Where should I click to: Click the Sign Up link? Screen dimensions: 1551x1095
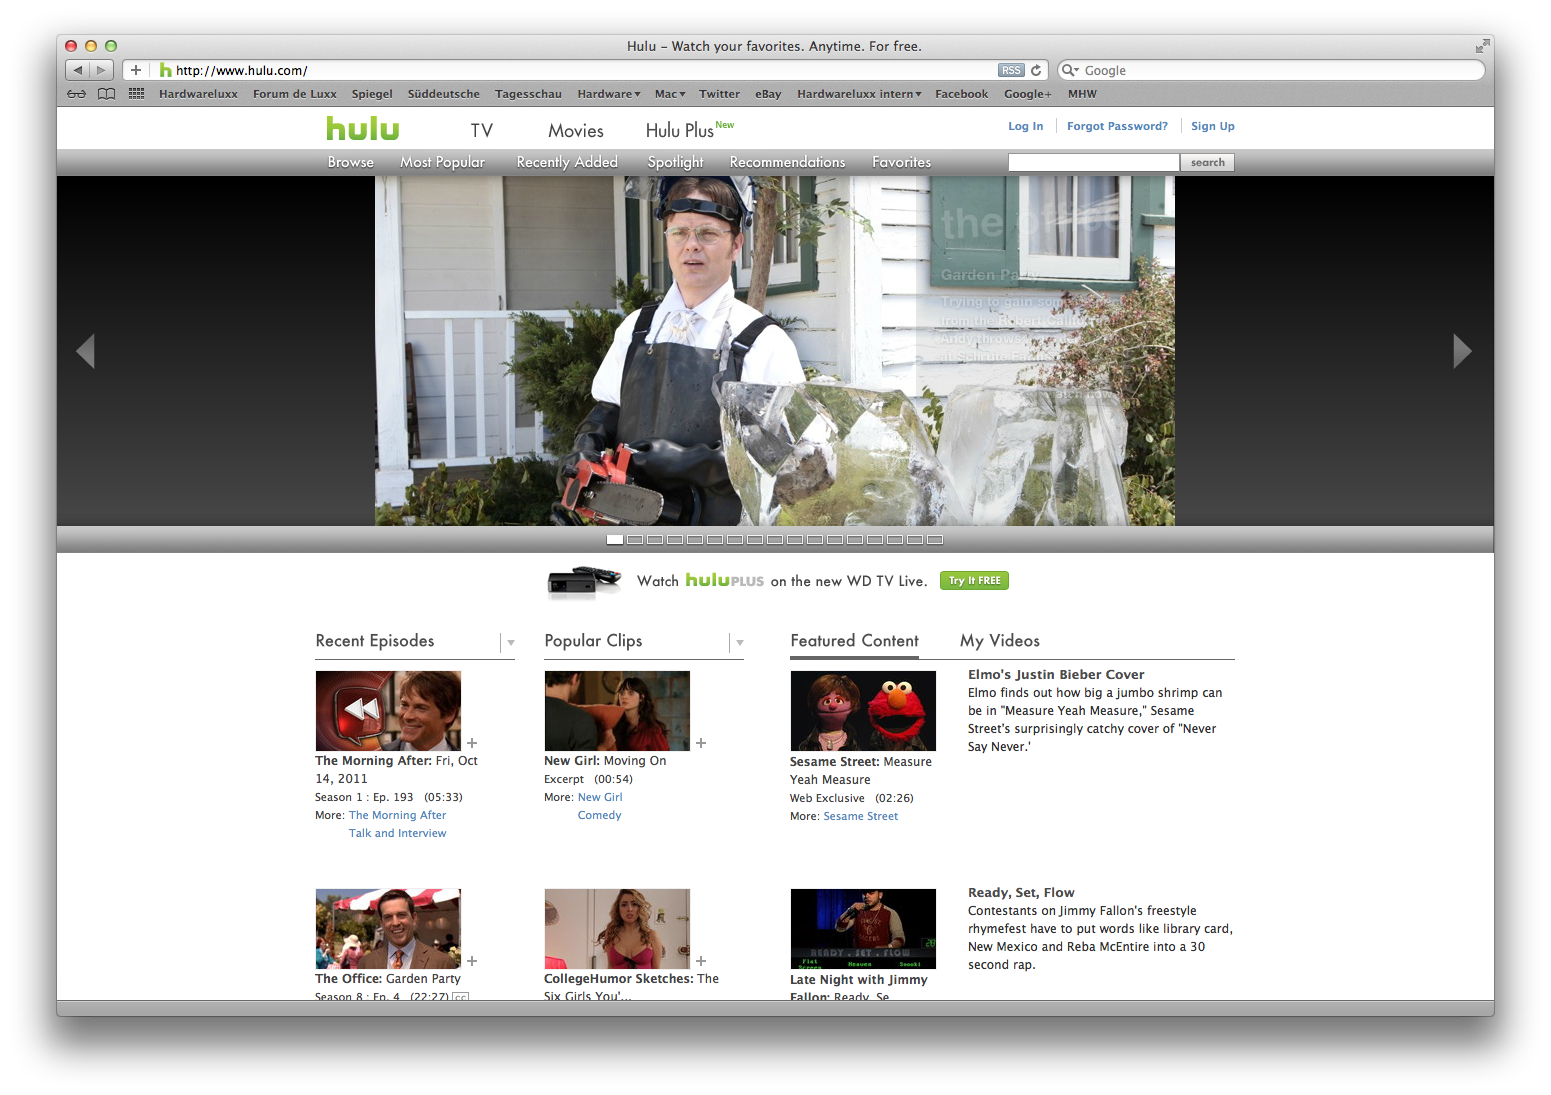tap(1212, 126)
